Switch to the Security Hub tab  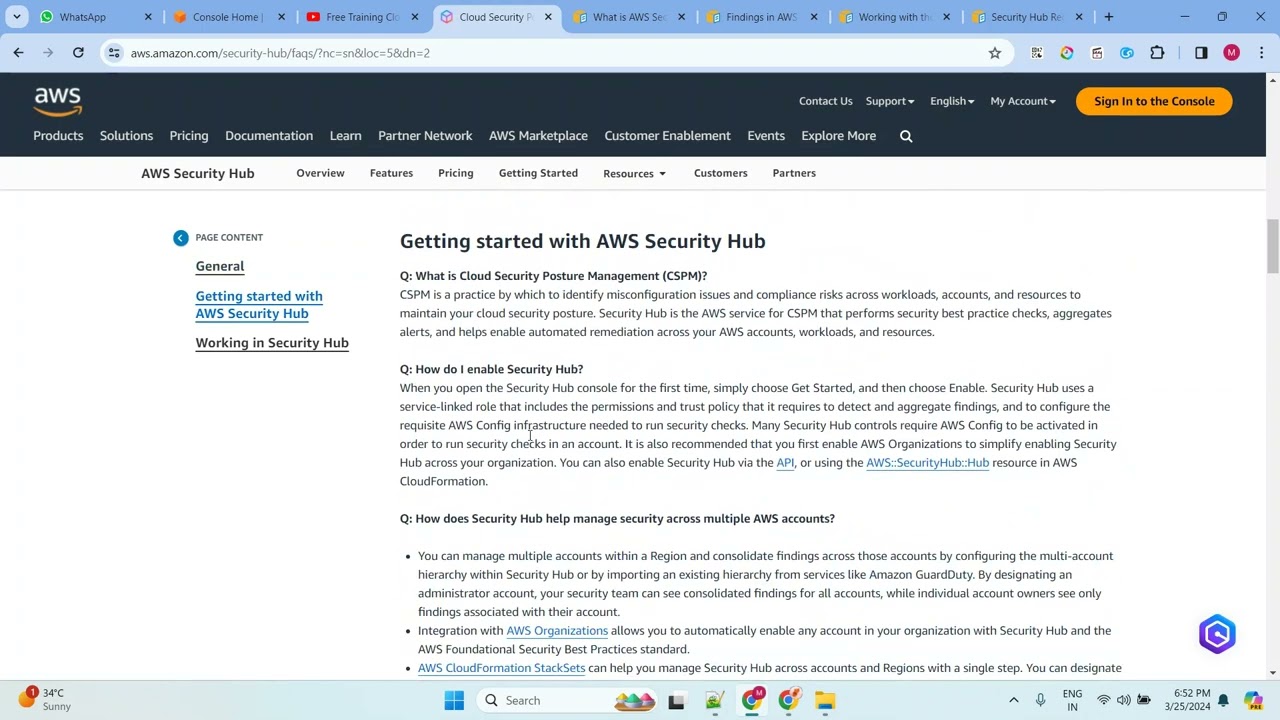[1026, 17]
